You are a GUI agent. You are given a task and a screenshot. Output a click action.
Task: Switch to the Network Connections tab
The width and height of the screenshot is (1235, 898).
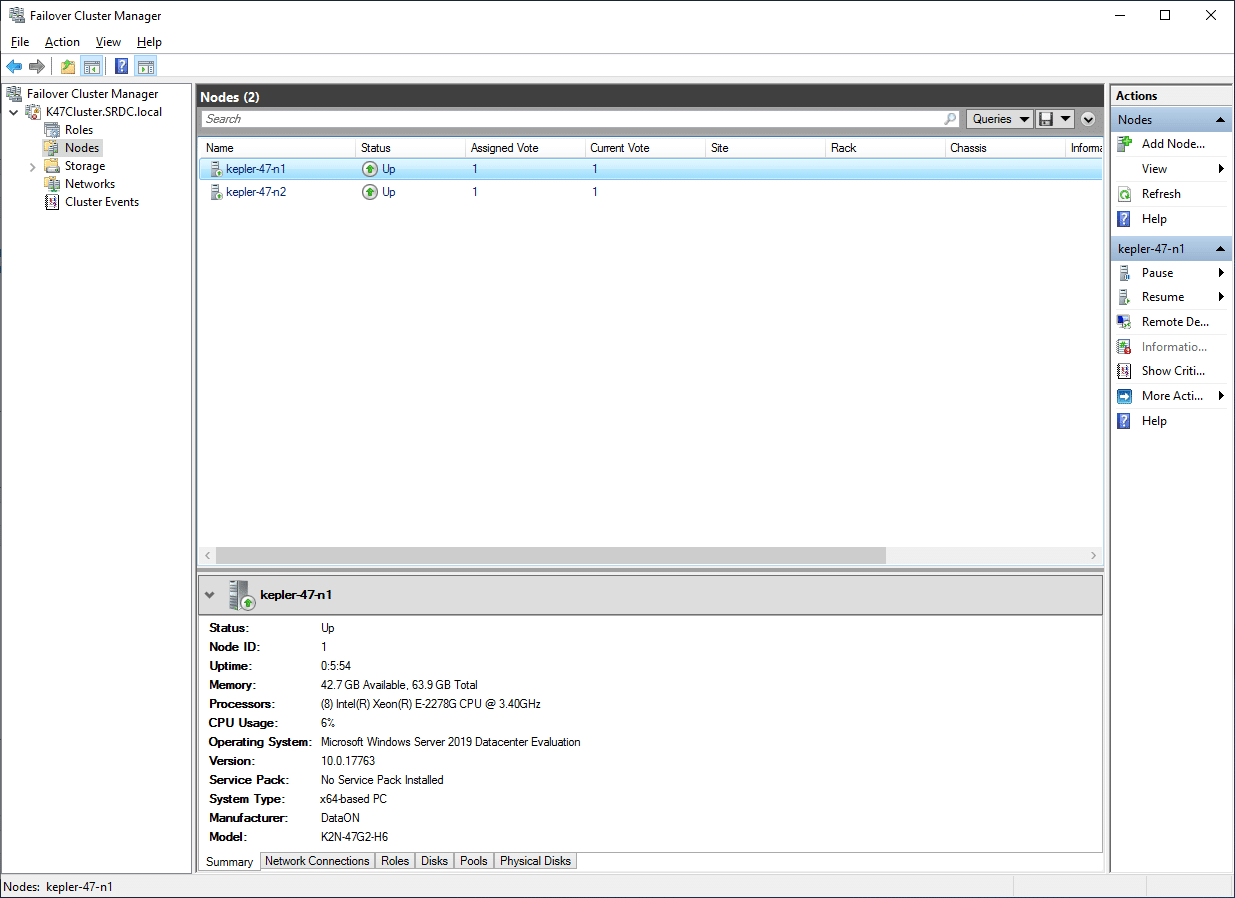pos(317,861)
